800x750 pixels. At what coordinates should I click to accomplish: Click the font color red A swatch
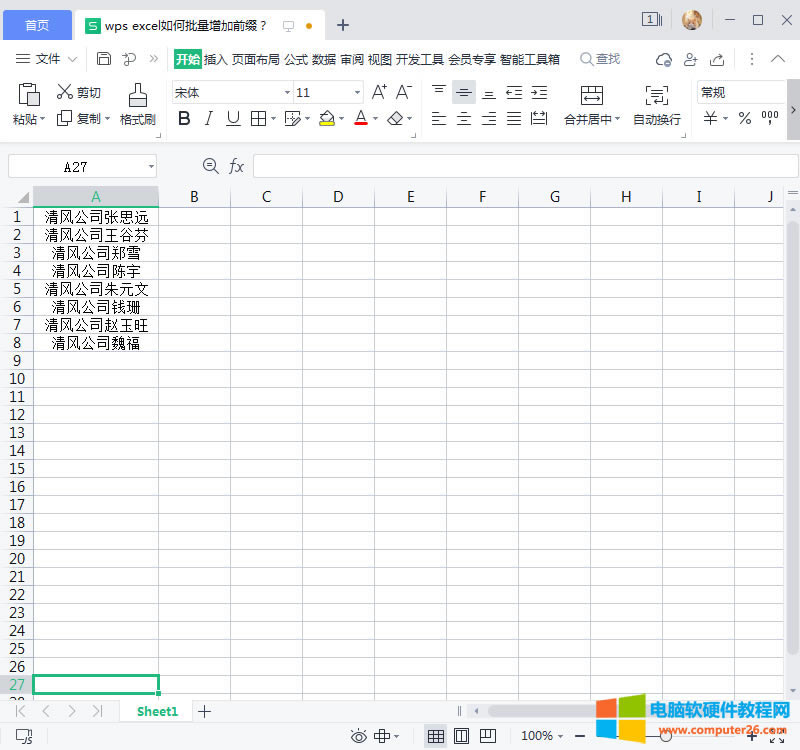[361, 119]
